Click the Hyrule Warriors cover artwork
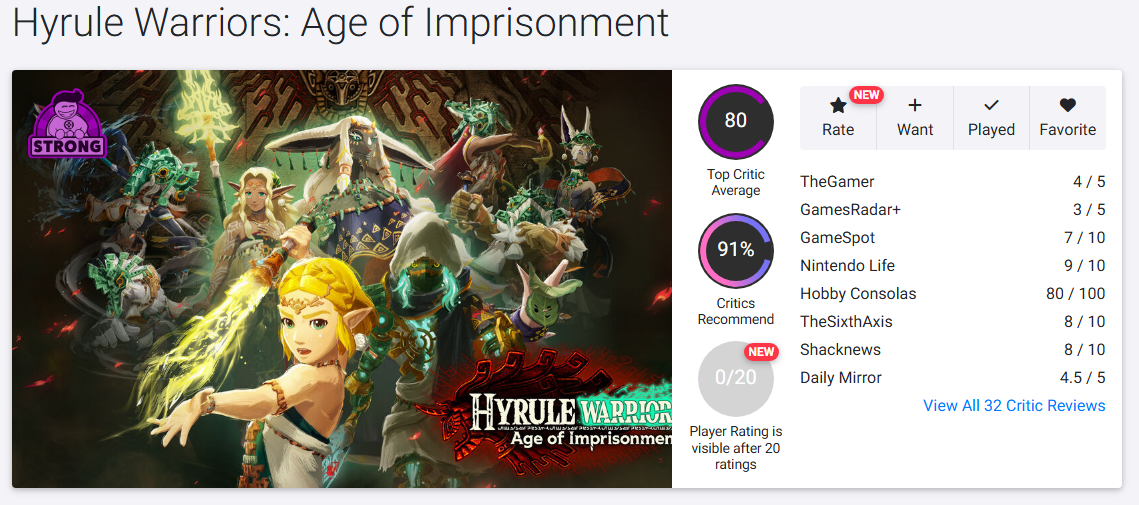This screenshot has width=1139, height=505. (342, 279)
